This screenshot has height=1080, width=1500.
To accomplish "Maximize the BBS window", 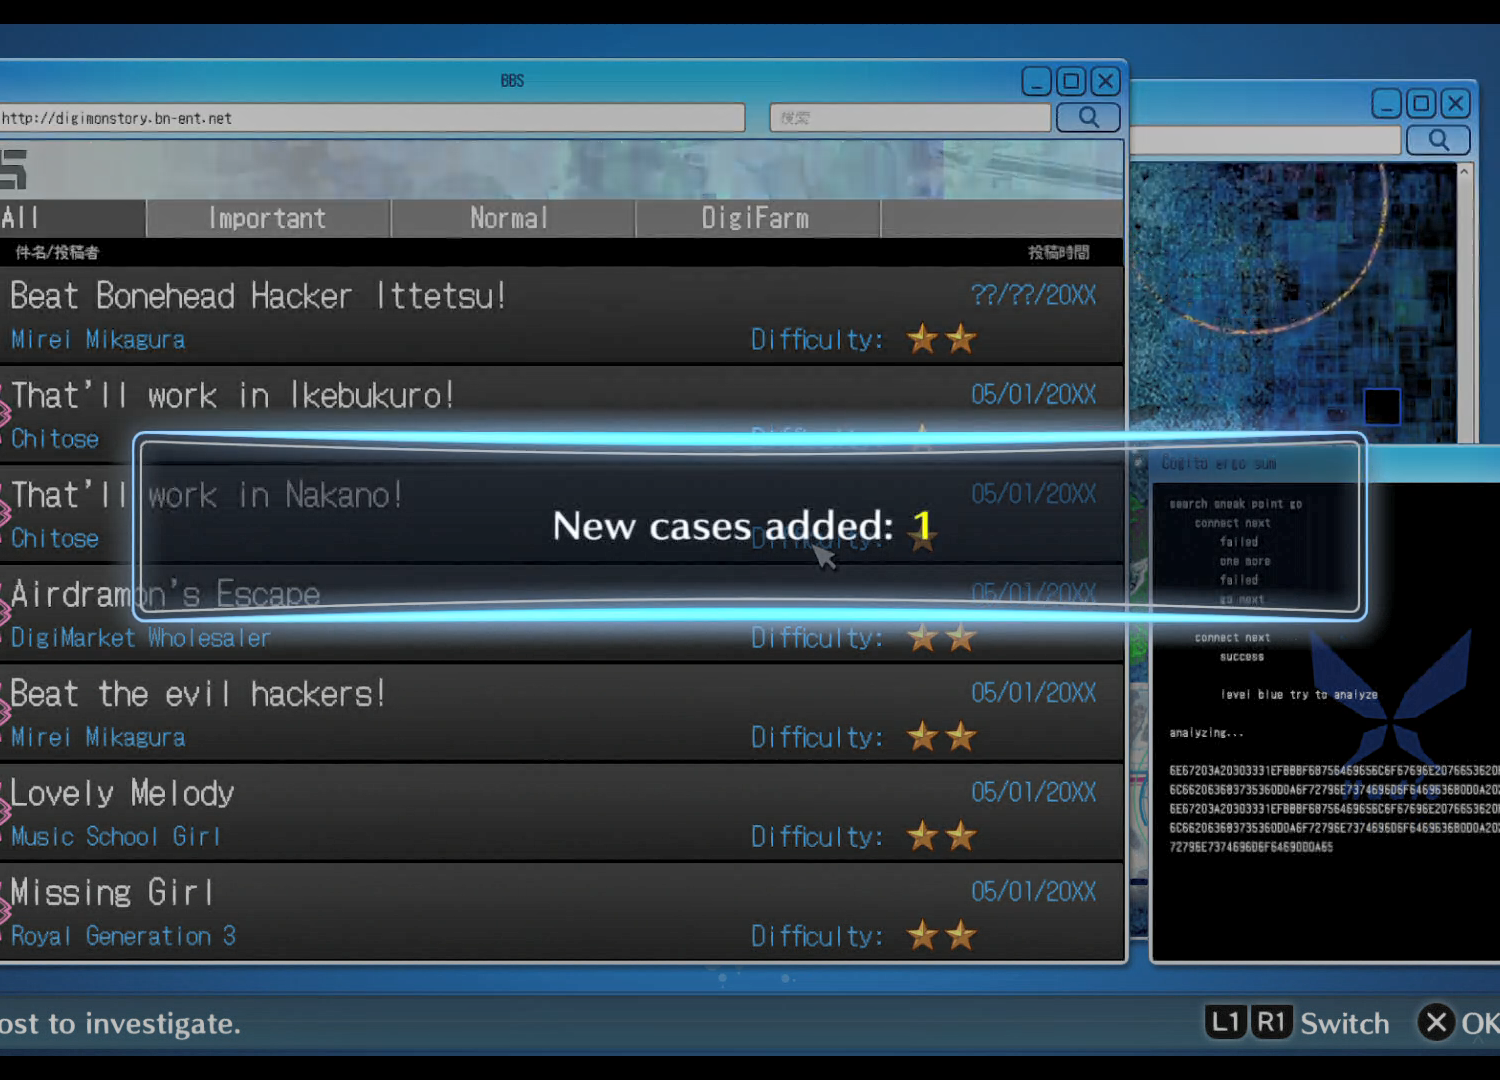I will tap(1071, 81).
